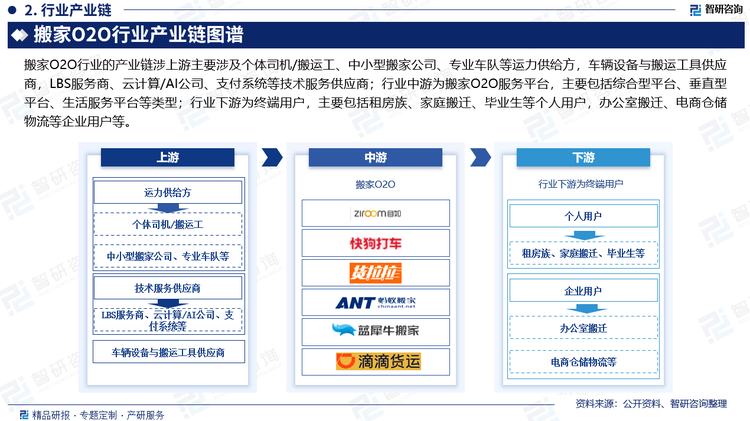Viewport: 750px width, 421px height.
Task: Select the 电商仓储物流等 dashed box
Action: pos(584,362)
